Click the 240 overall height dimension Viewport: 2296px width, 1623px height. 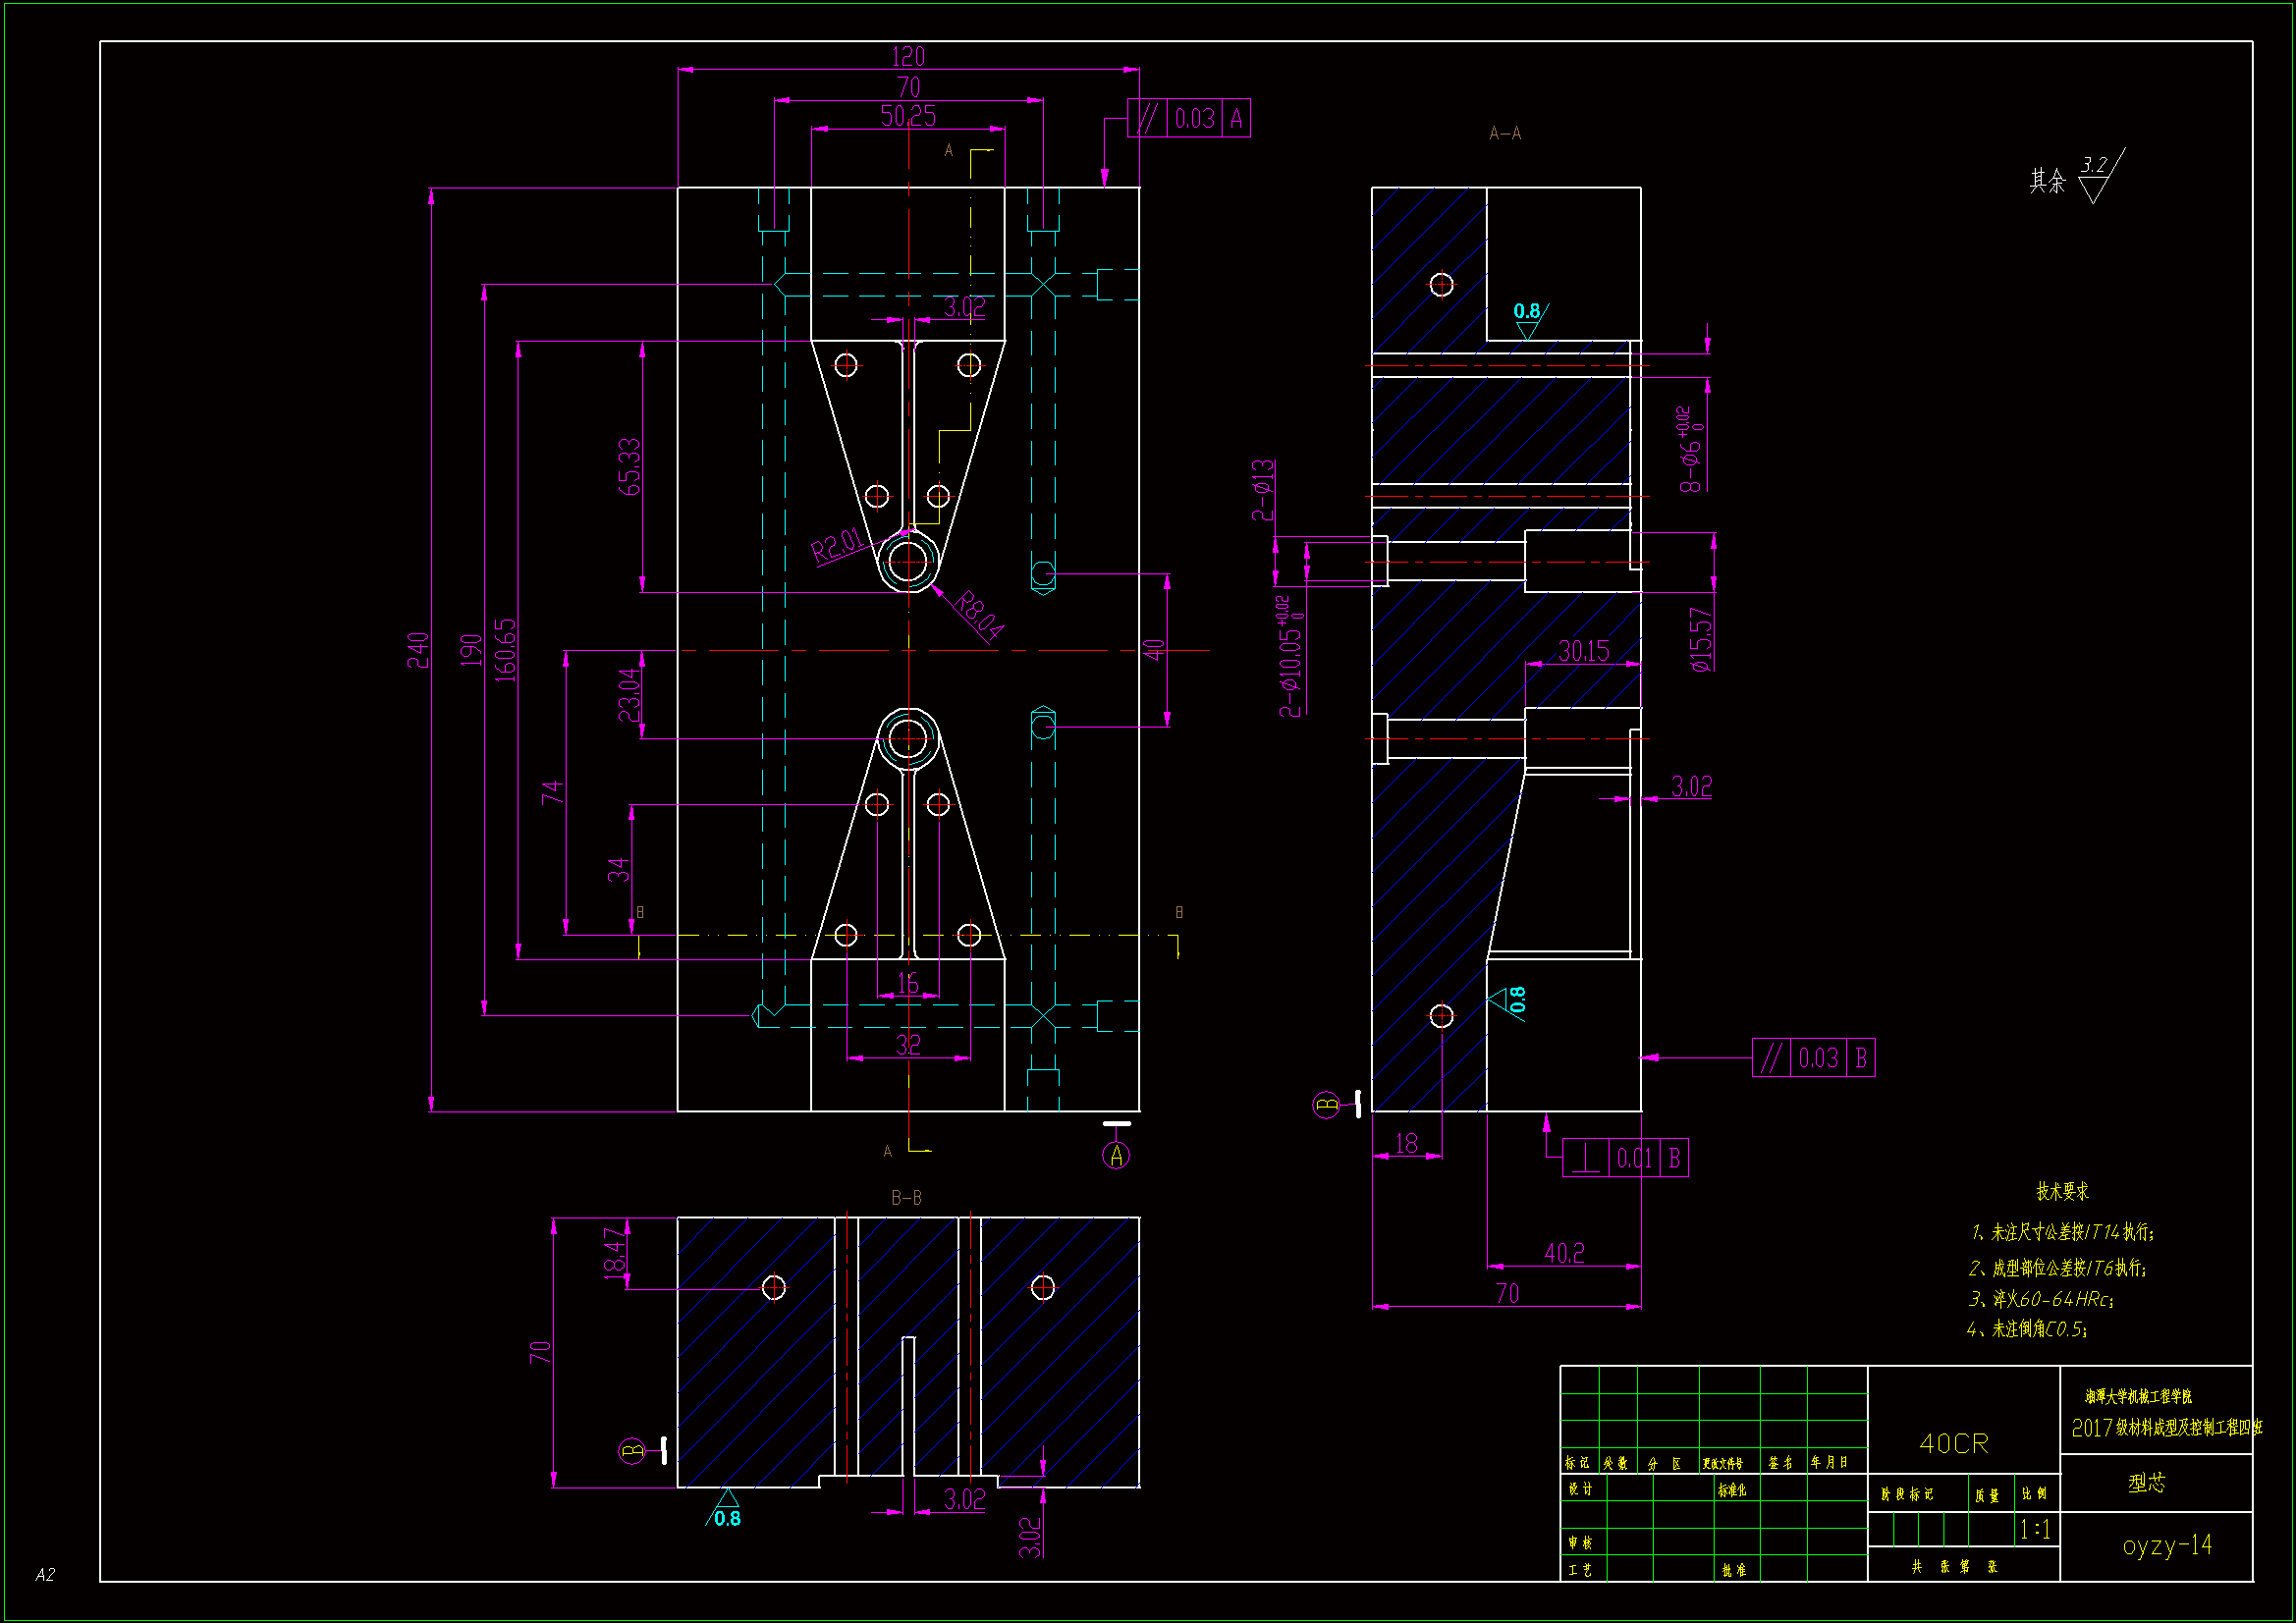pyautogui.click(x=418, y=650)
